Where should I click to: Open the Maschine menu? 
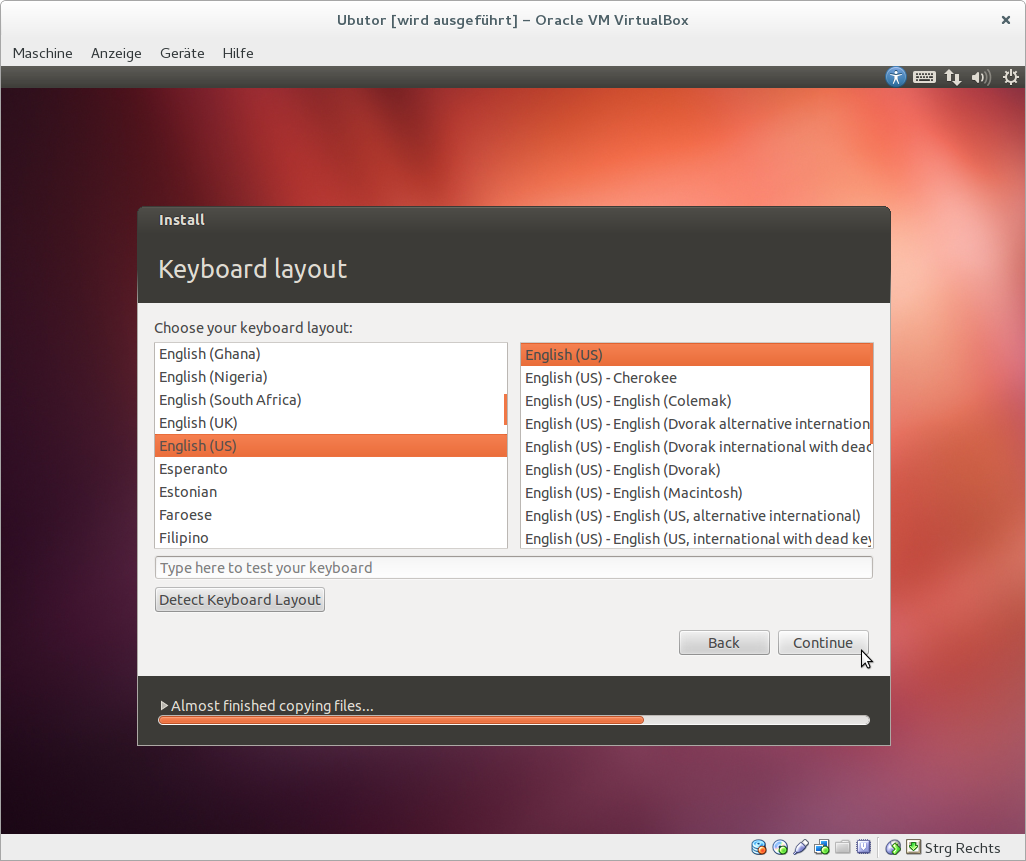[x=42, y=53]
